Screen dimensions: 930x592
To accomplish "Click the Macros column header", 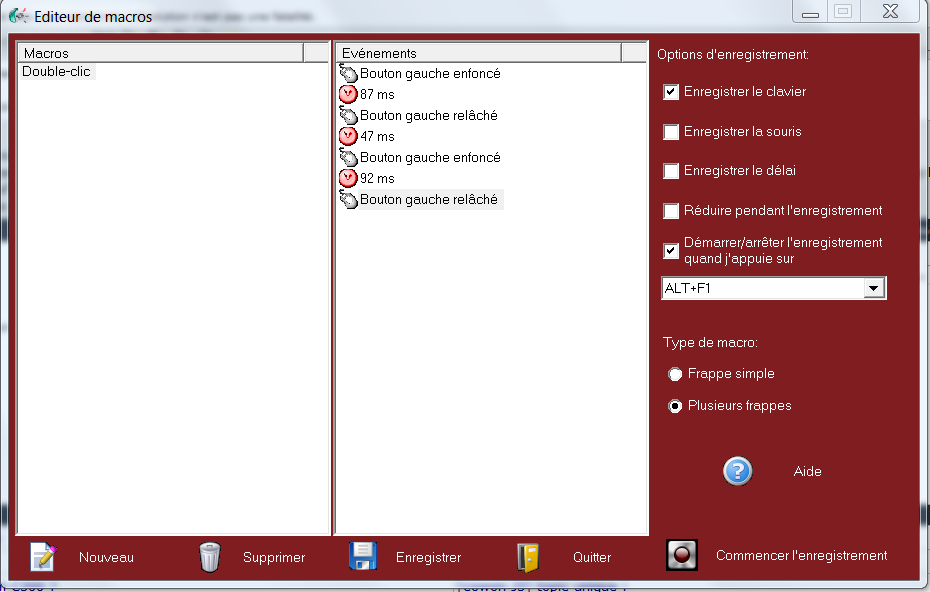I will tap(160, 53).
